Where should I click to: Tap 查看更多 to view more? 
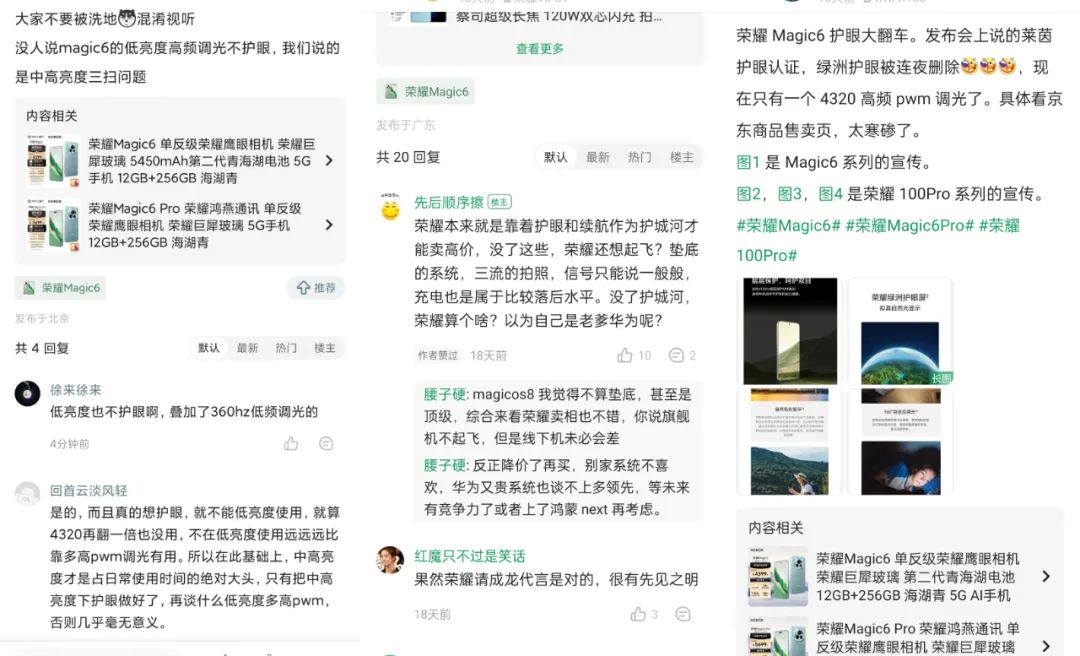[540, 49]
